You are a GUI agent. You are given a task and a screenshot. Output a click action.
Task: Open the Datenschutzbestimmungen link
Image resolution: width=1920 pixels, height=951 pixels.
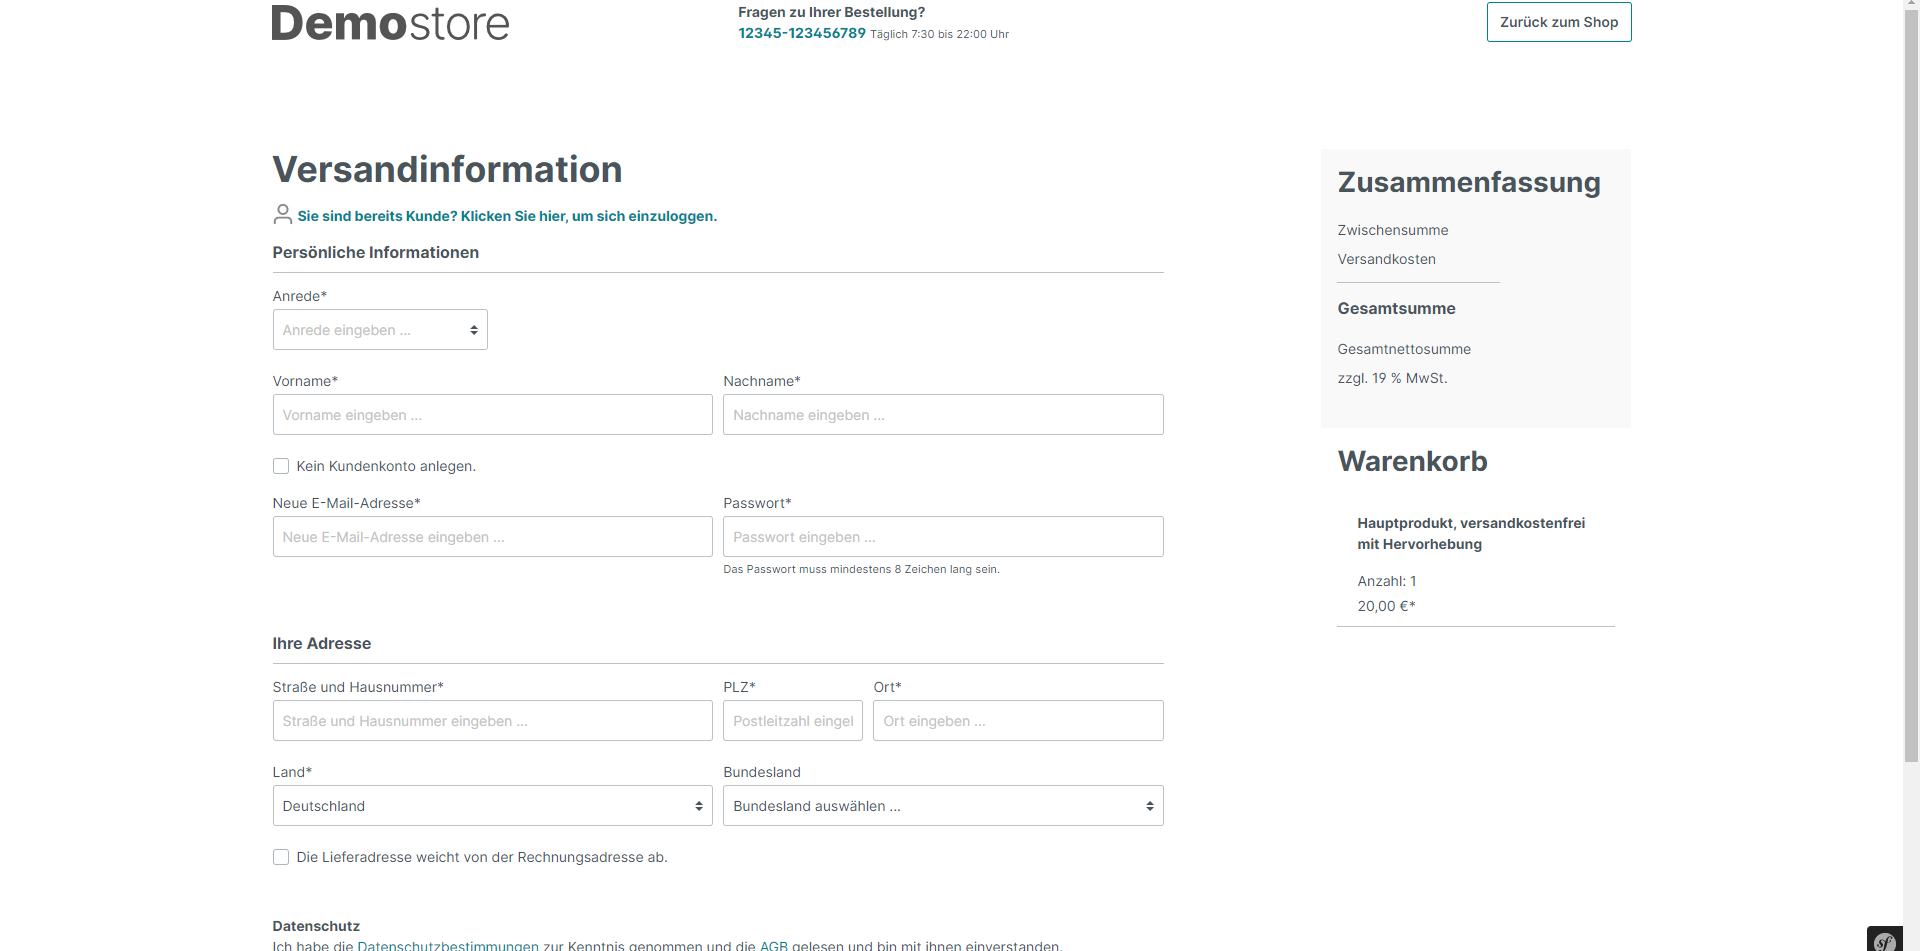[x=448, y=945]
